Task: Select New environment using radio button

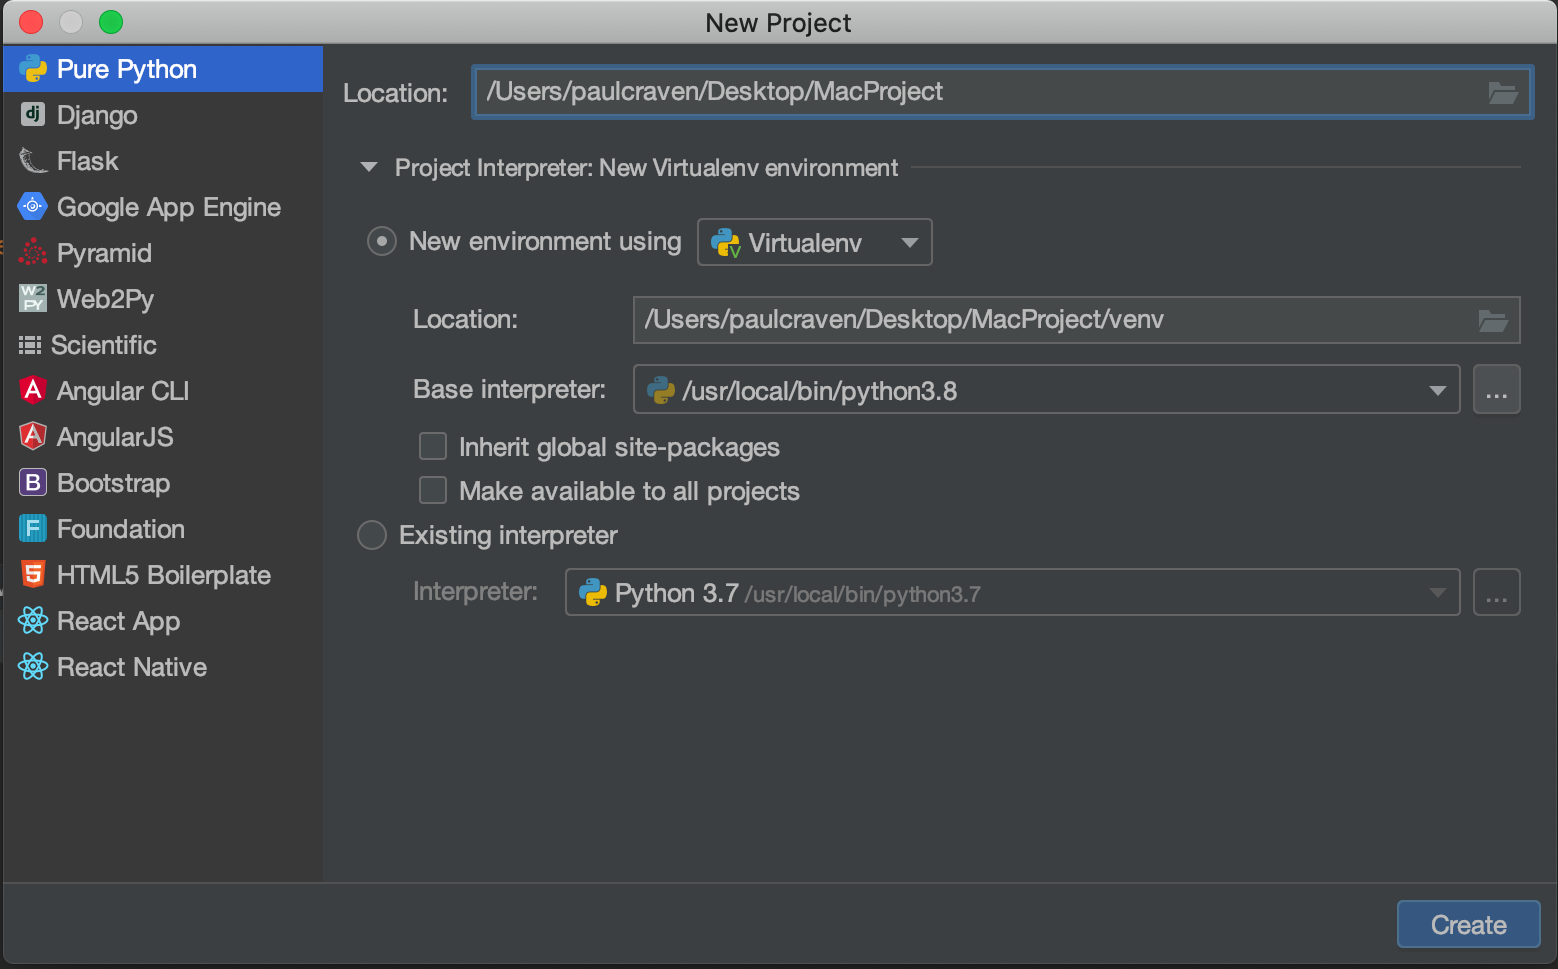Action: tap(382, 241)
